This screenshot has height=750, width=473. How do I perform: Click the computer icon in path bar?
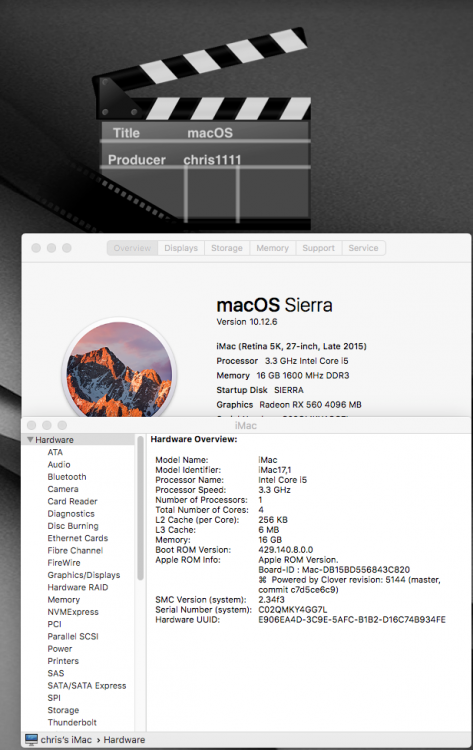32,739
